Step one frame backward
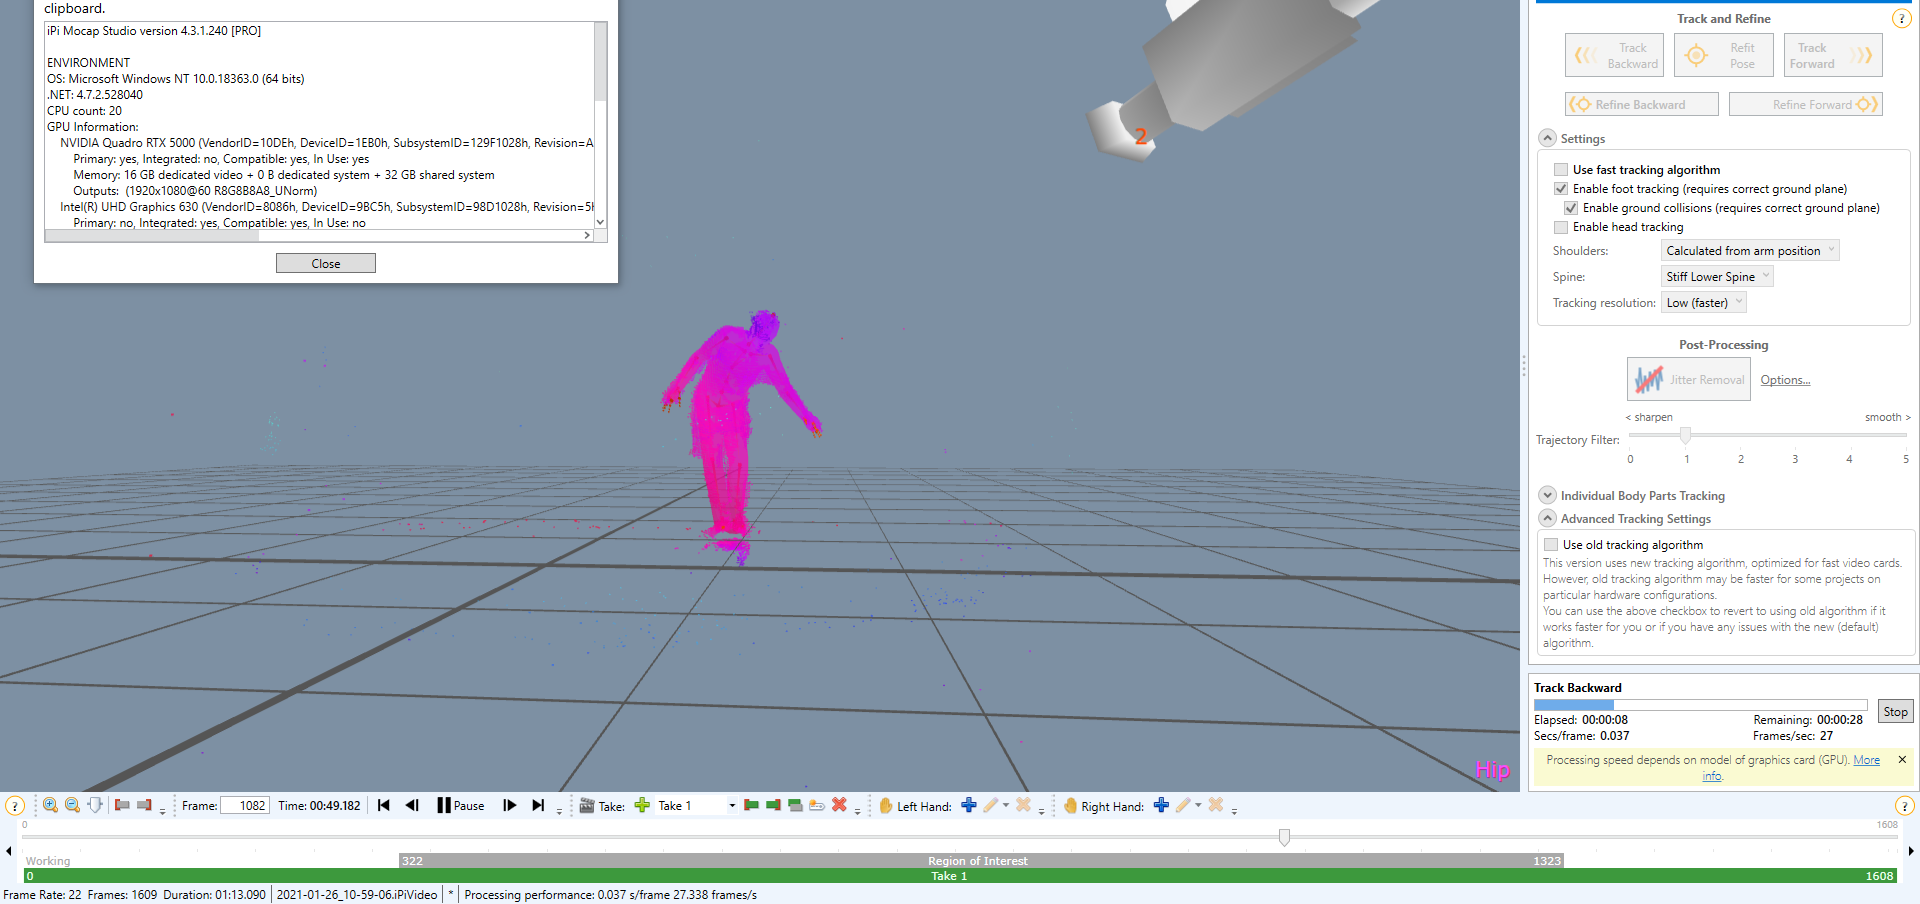This screenshot has width=1920, height=904. click(412, 805)
